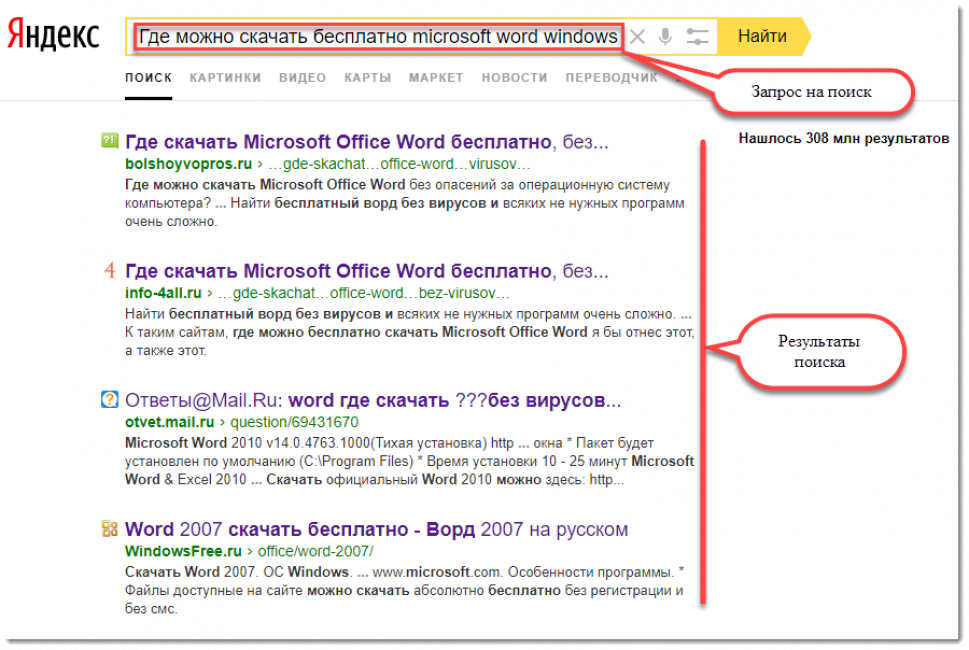Click snippet starting Скачать Word 2007. ОС Windows

[x=405, y=591]
